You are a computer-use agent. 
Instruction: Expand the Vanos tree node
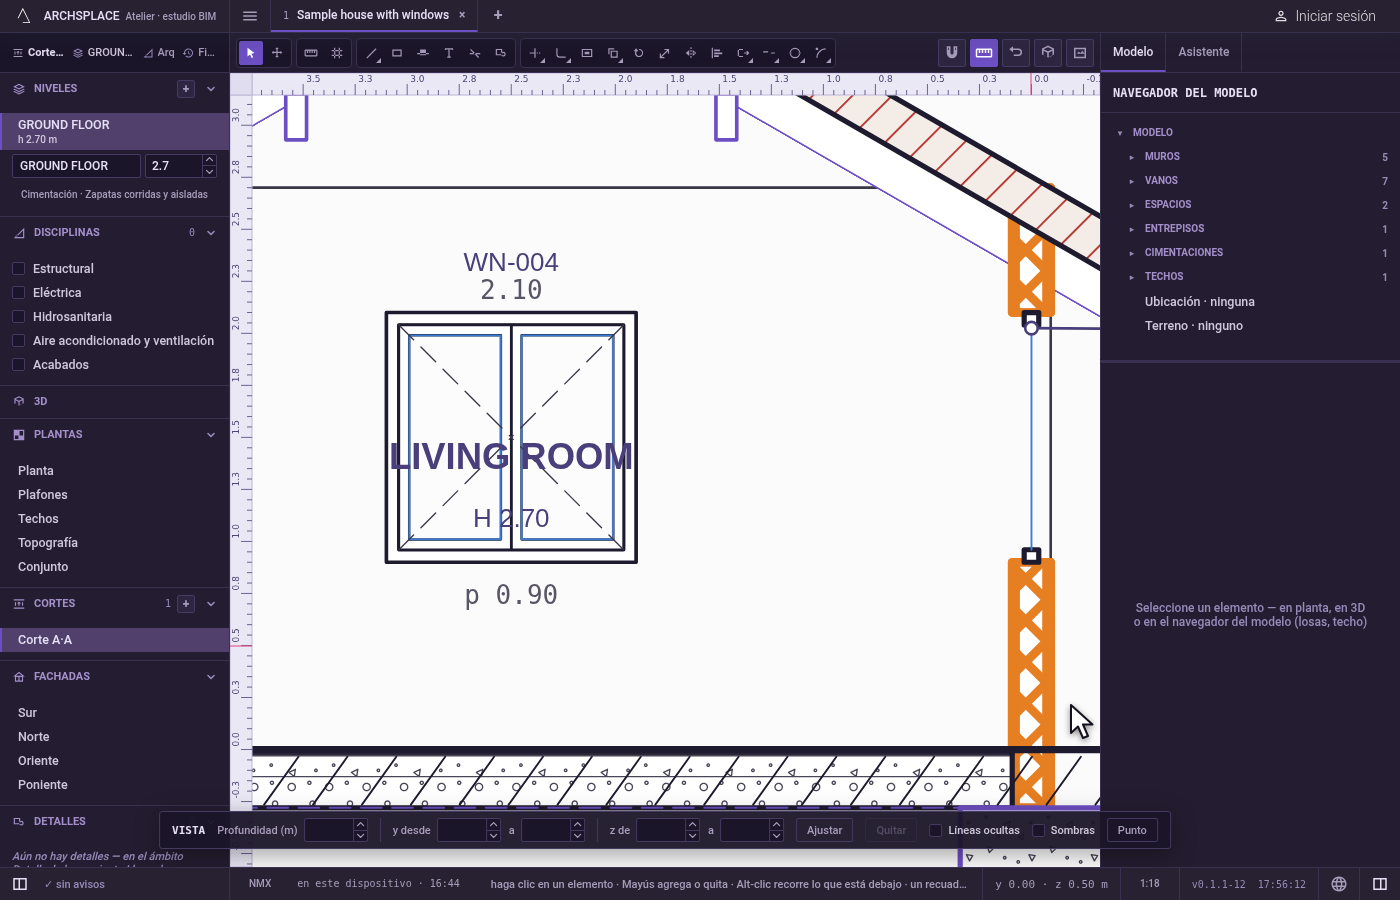point(1132,181)
